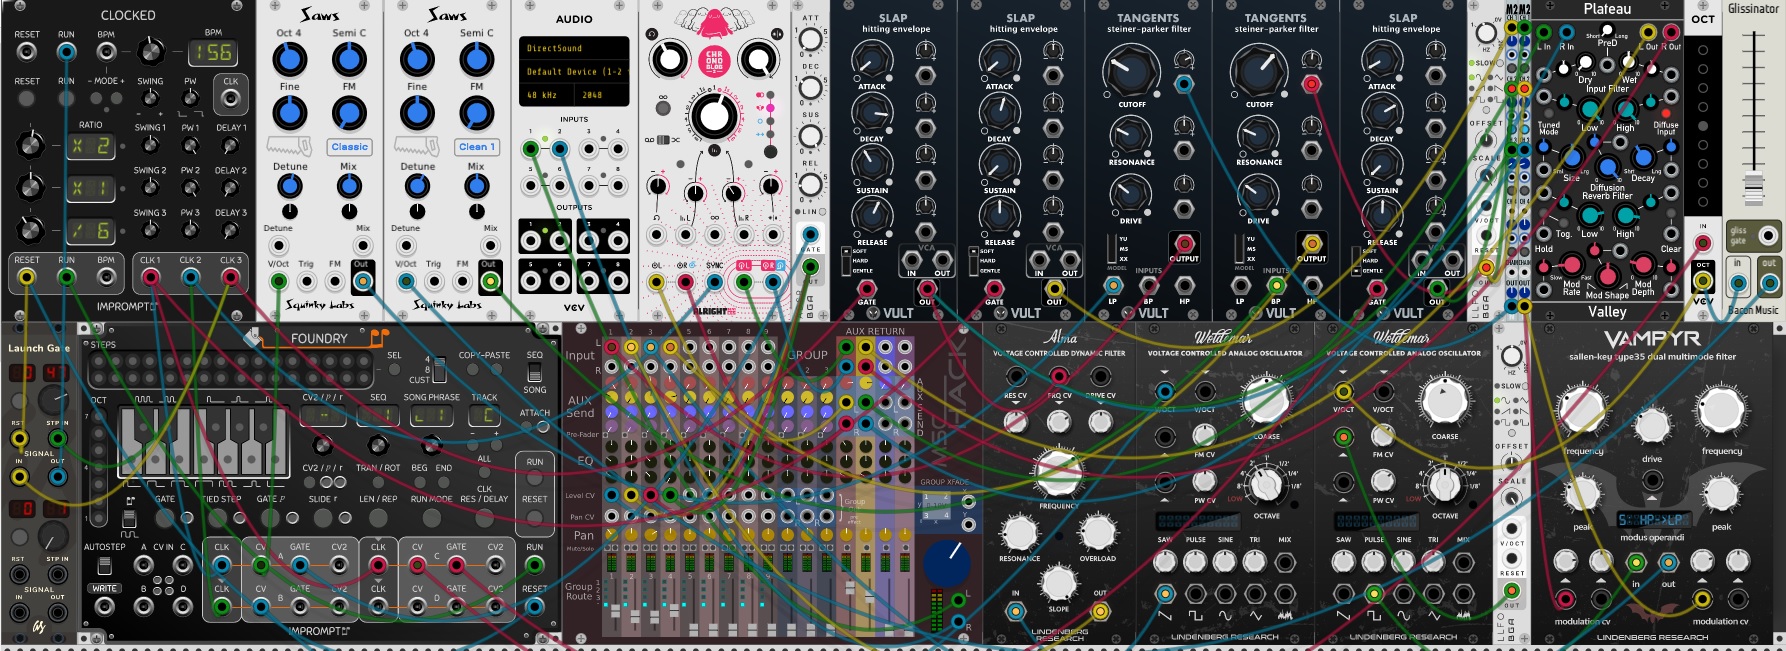Viewport: 1786px width, 651px height.
Task: Flip the Foundry 4/8/CUST switch
Action: click(438, 368)
